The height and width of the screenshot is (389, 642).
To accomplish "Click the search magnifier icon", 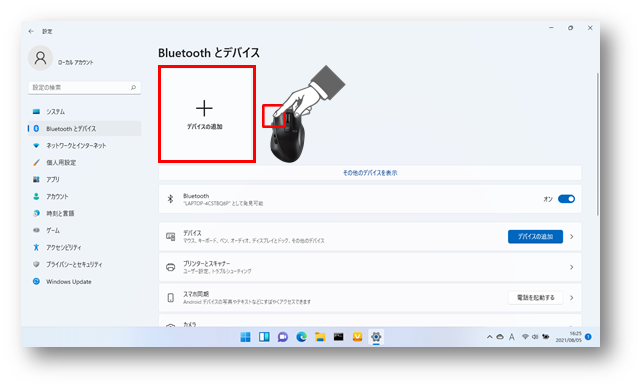I will (133, 87).
